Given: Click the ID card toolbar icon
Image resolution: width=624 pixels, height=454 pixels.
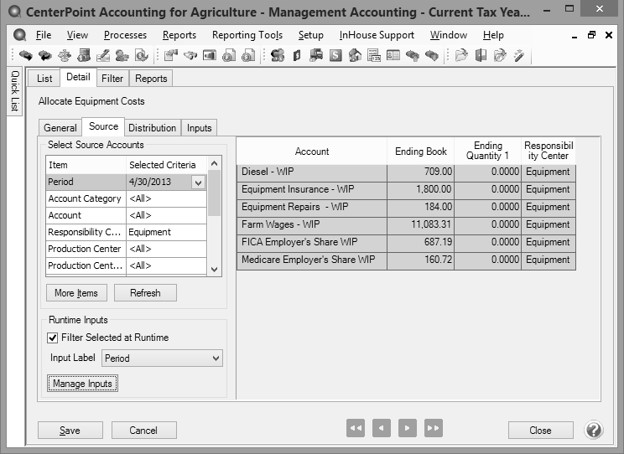Looking at the screenshot, I should point(393,55).
